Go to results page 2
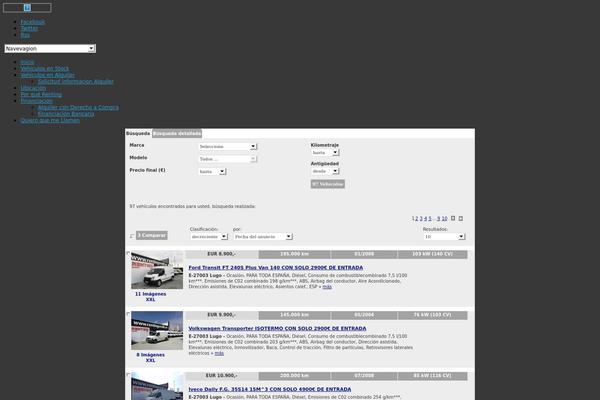Image resolution: width=600 pixels, height=400 pixels. [417, 219]
